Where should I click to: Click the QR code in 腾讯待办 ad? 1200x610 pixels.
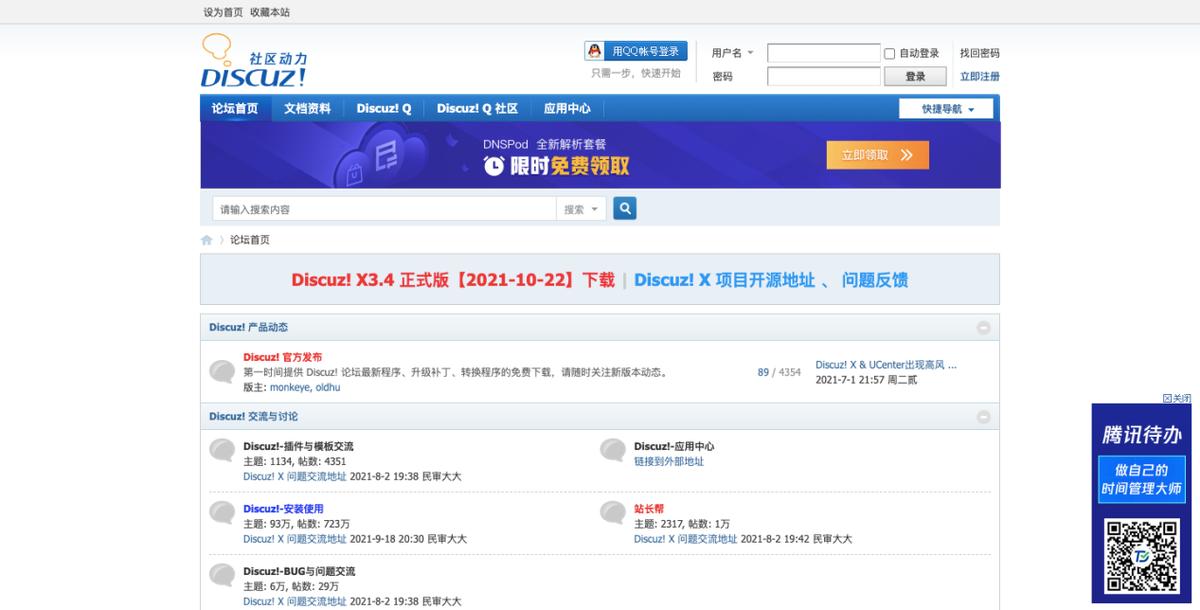1141,556
